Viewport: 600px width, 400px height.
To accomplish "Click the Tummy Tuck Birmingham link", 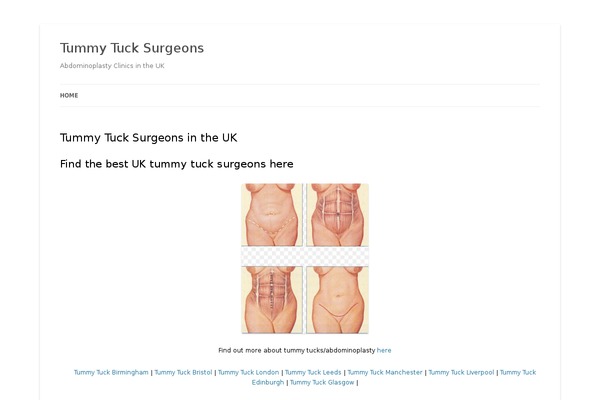I will (111, 372).
